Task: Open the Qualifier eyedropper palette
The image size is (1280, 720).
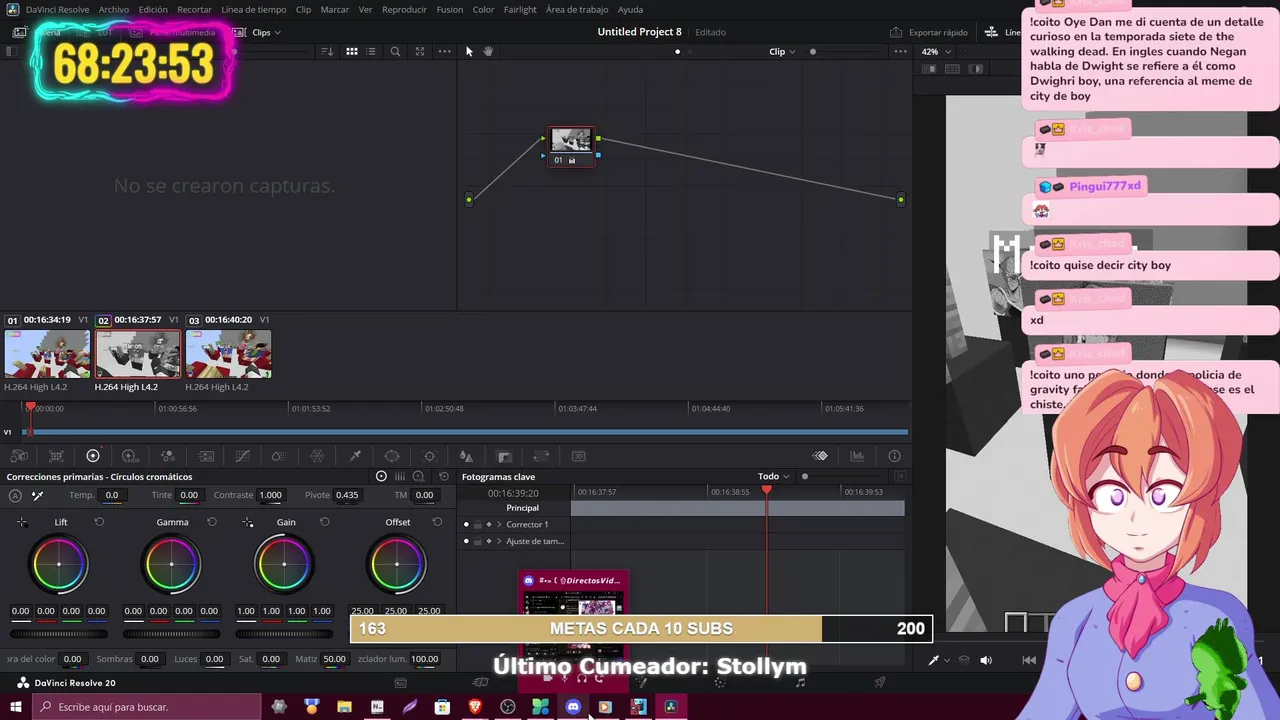Action: click(x=354, y=456)
